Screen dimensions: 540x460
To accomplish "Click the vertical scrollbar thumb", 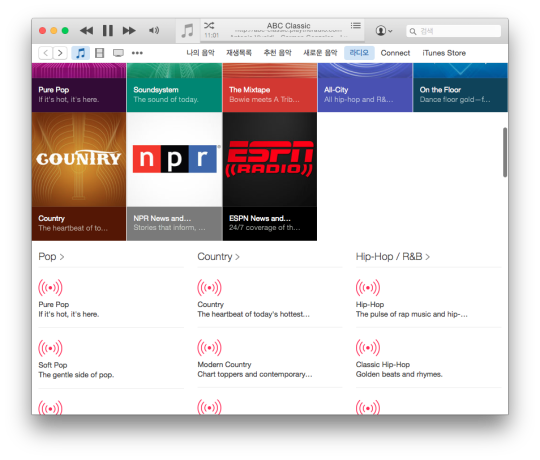I will tap(505, 152).
